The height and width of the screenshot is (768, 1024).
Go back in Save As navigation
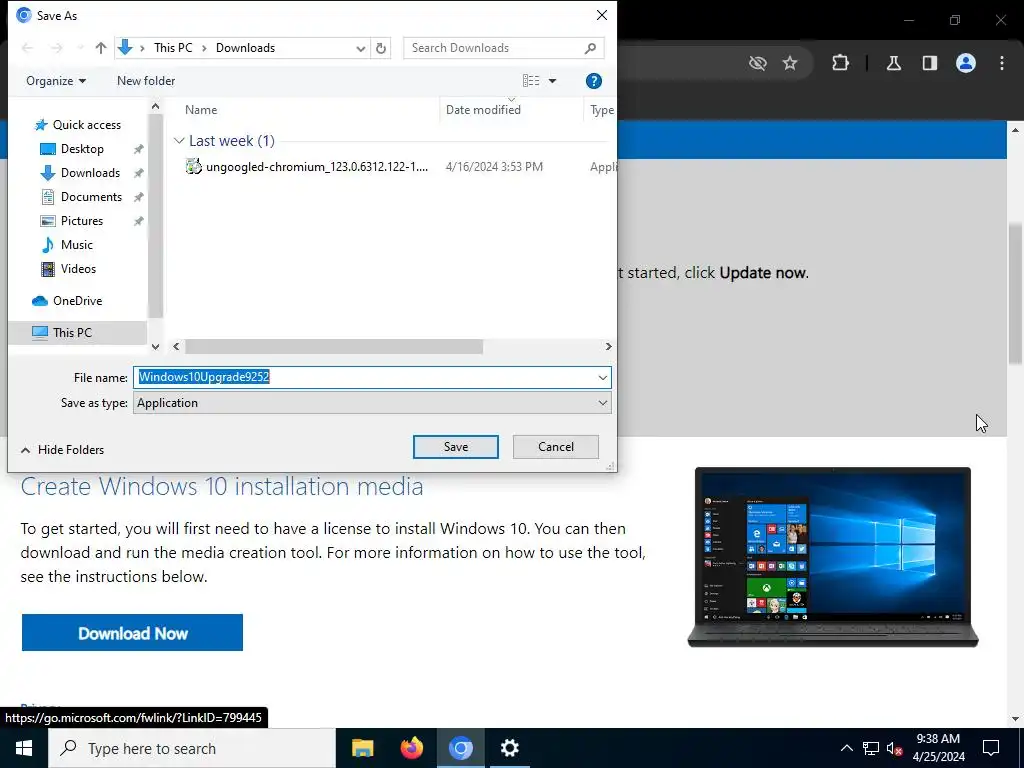pyautogui.click(x=27, y=48)
